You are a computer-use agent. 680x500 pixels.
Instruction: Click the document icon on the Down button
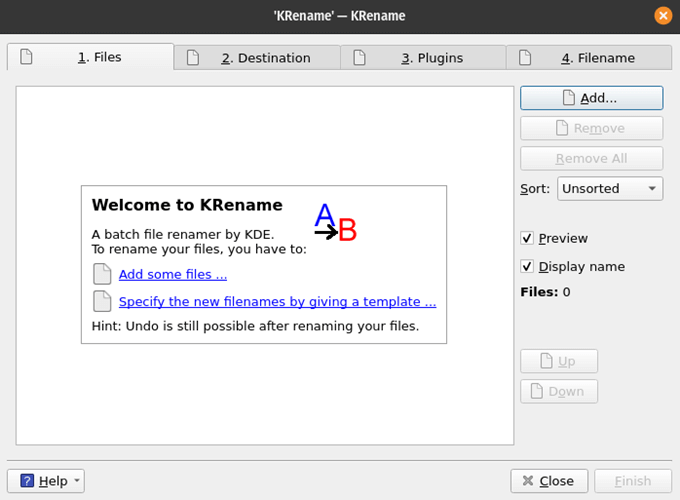[537, 391]
